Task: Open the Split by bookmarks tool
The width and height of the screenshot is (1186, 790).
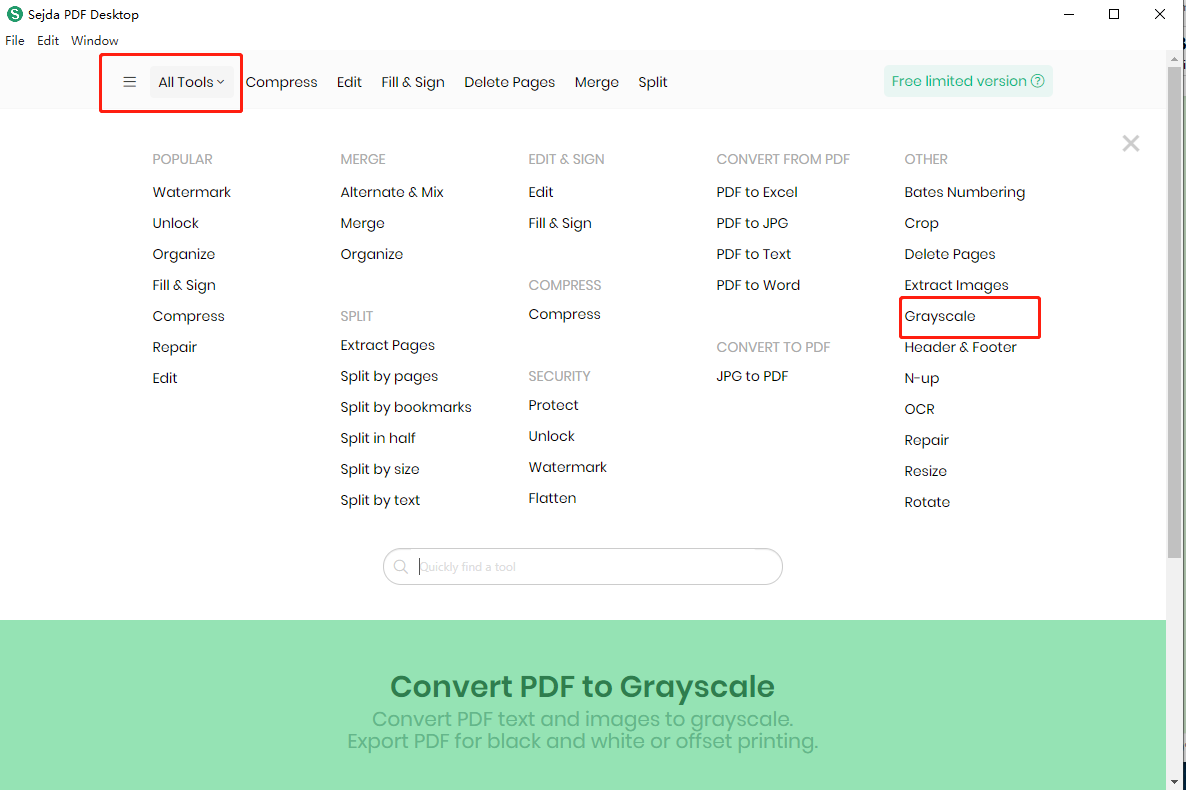Action: click(x=405, y=407)
